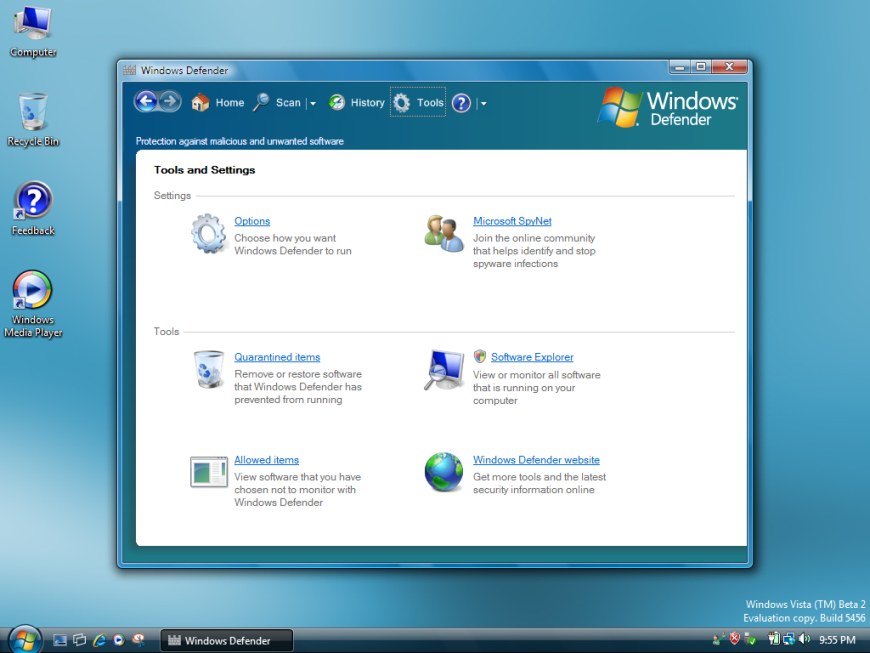Click Switch between windows quick launch icon

click(x=79, y=640)
